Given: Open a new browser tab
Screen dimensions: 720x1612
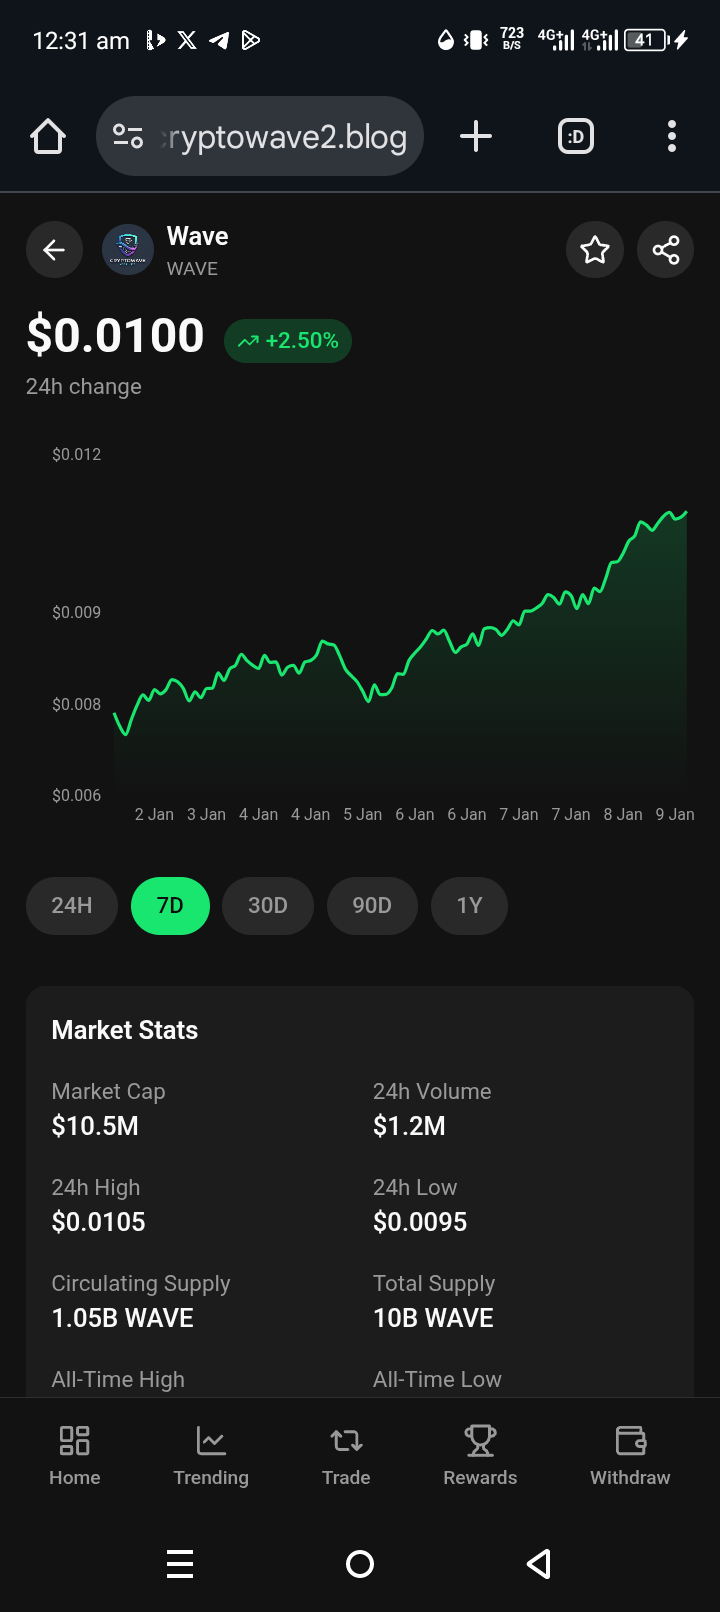Looking at the screenshot, I should coord(476,136).
